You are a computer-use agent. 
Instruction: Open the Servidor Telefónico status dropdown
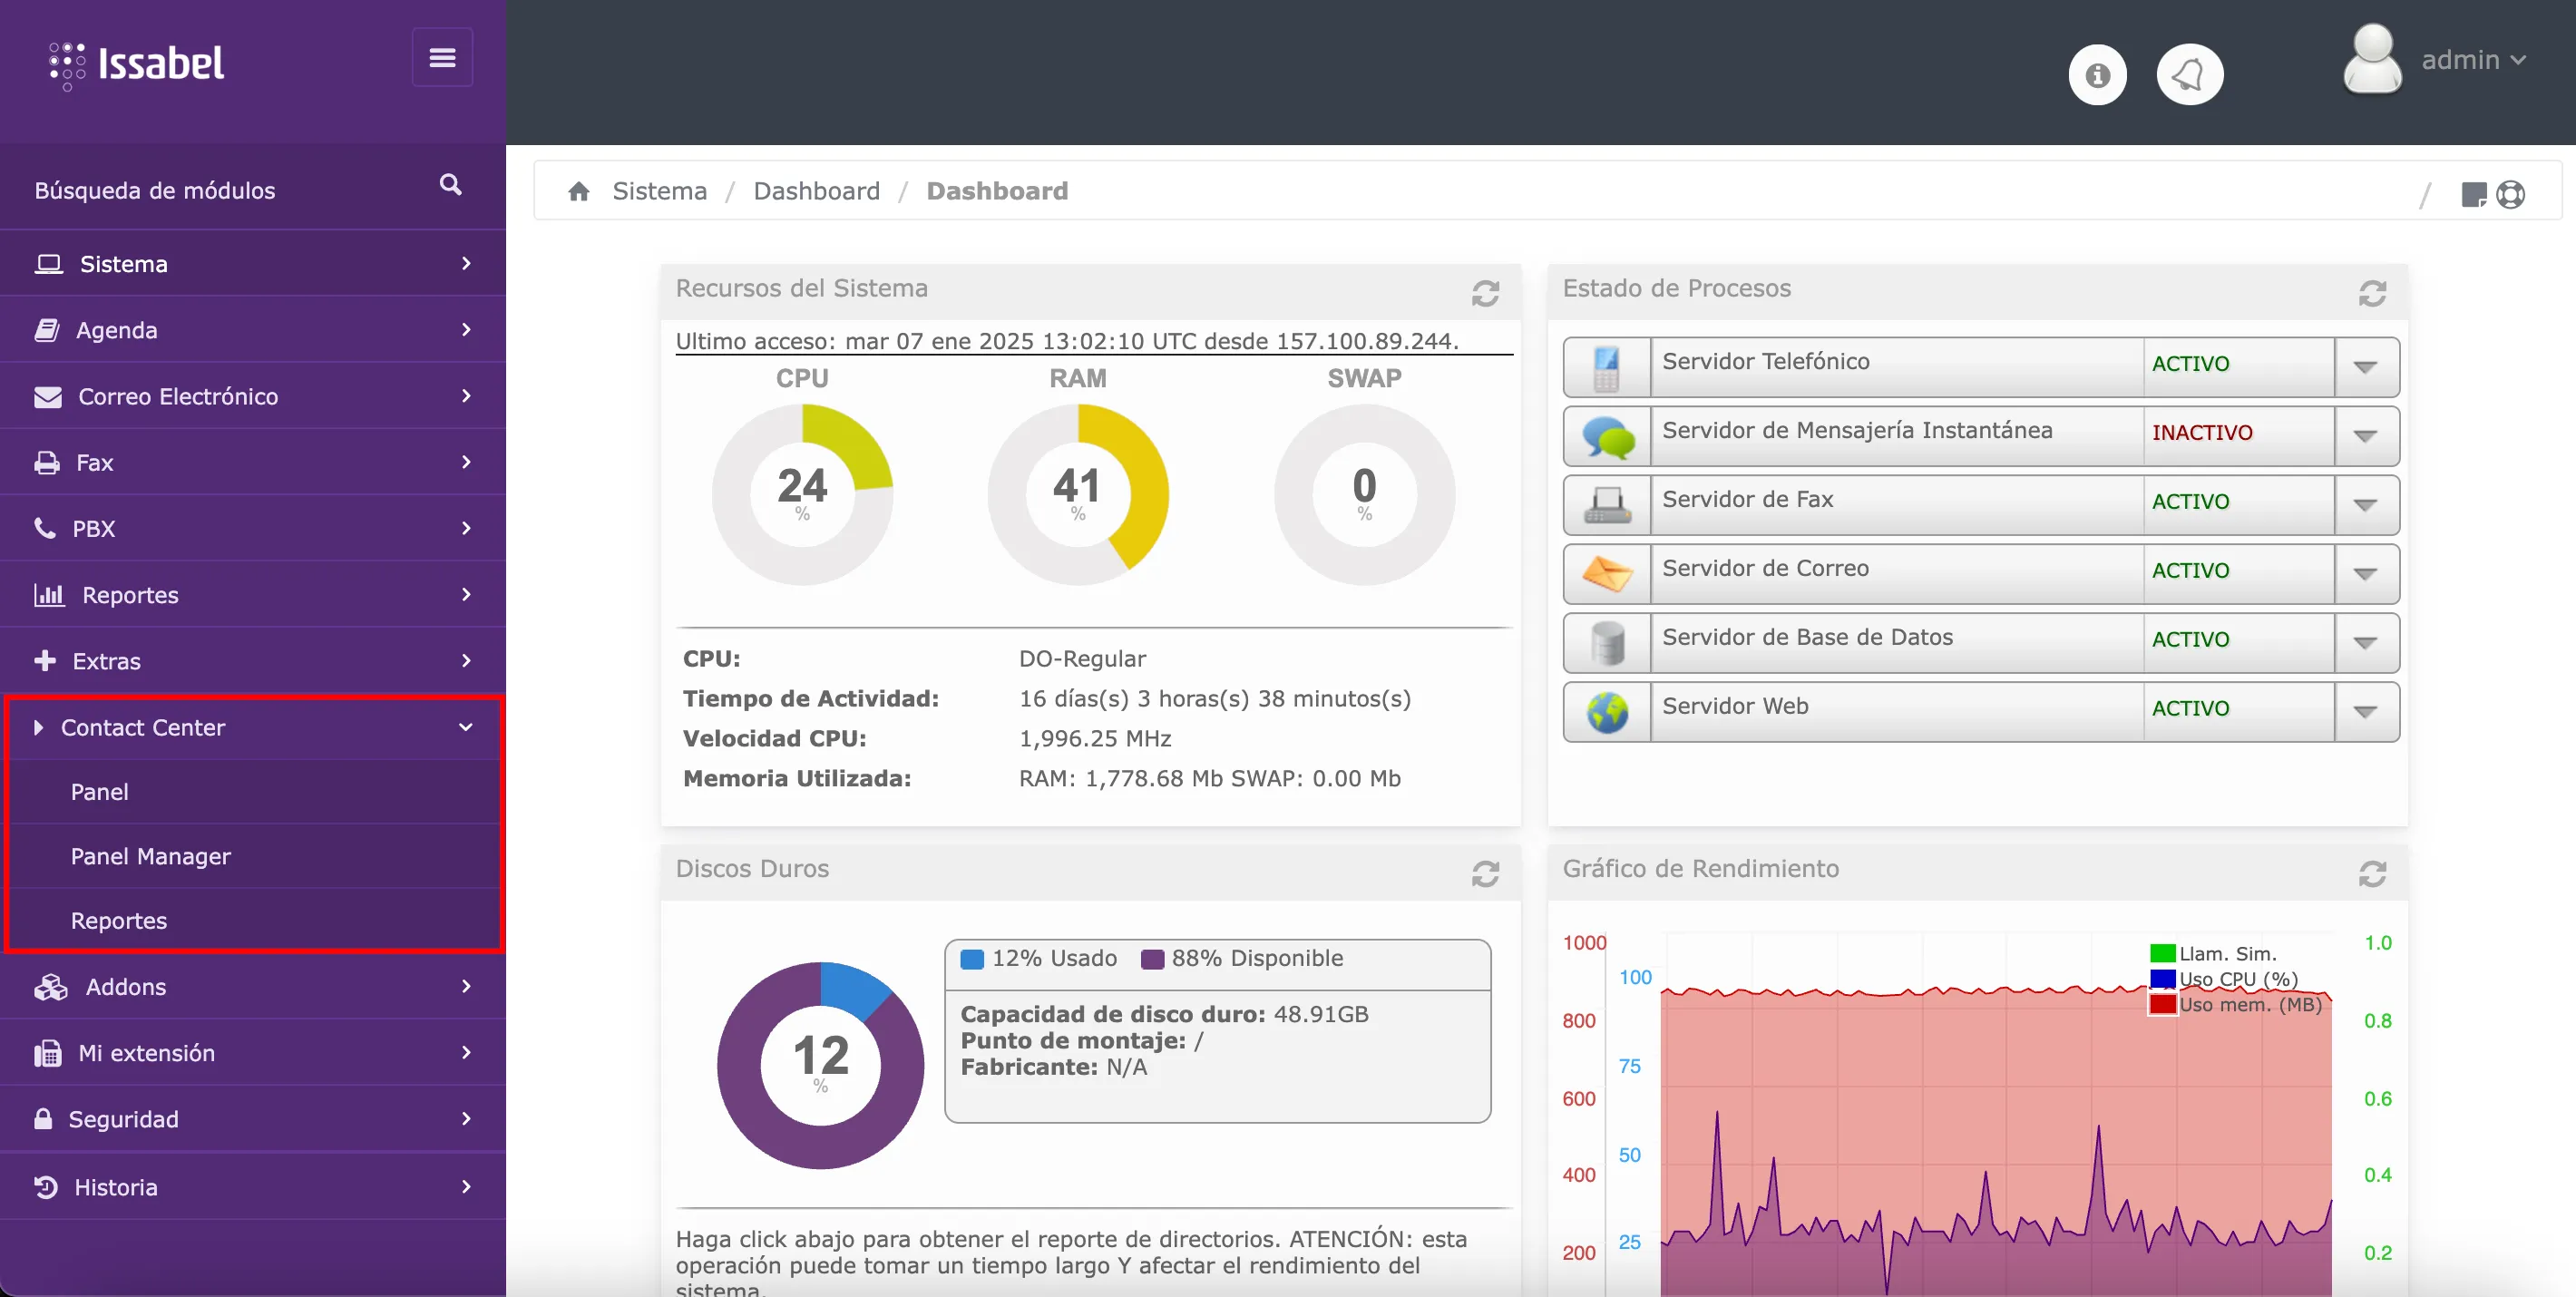pyautogui.click(x=2365, y=366)
